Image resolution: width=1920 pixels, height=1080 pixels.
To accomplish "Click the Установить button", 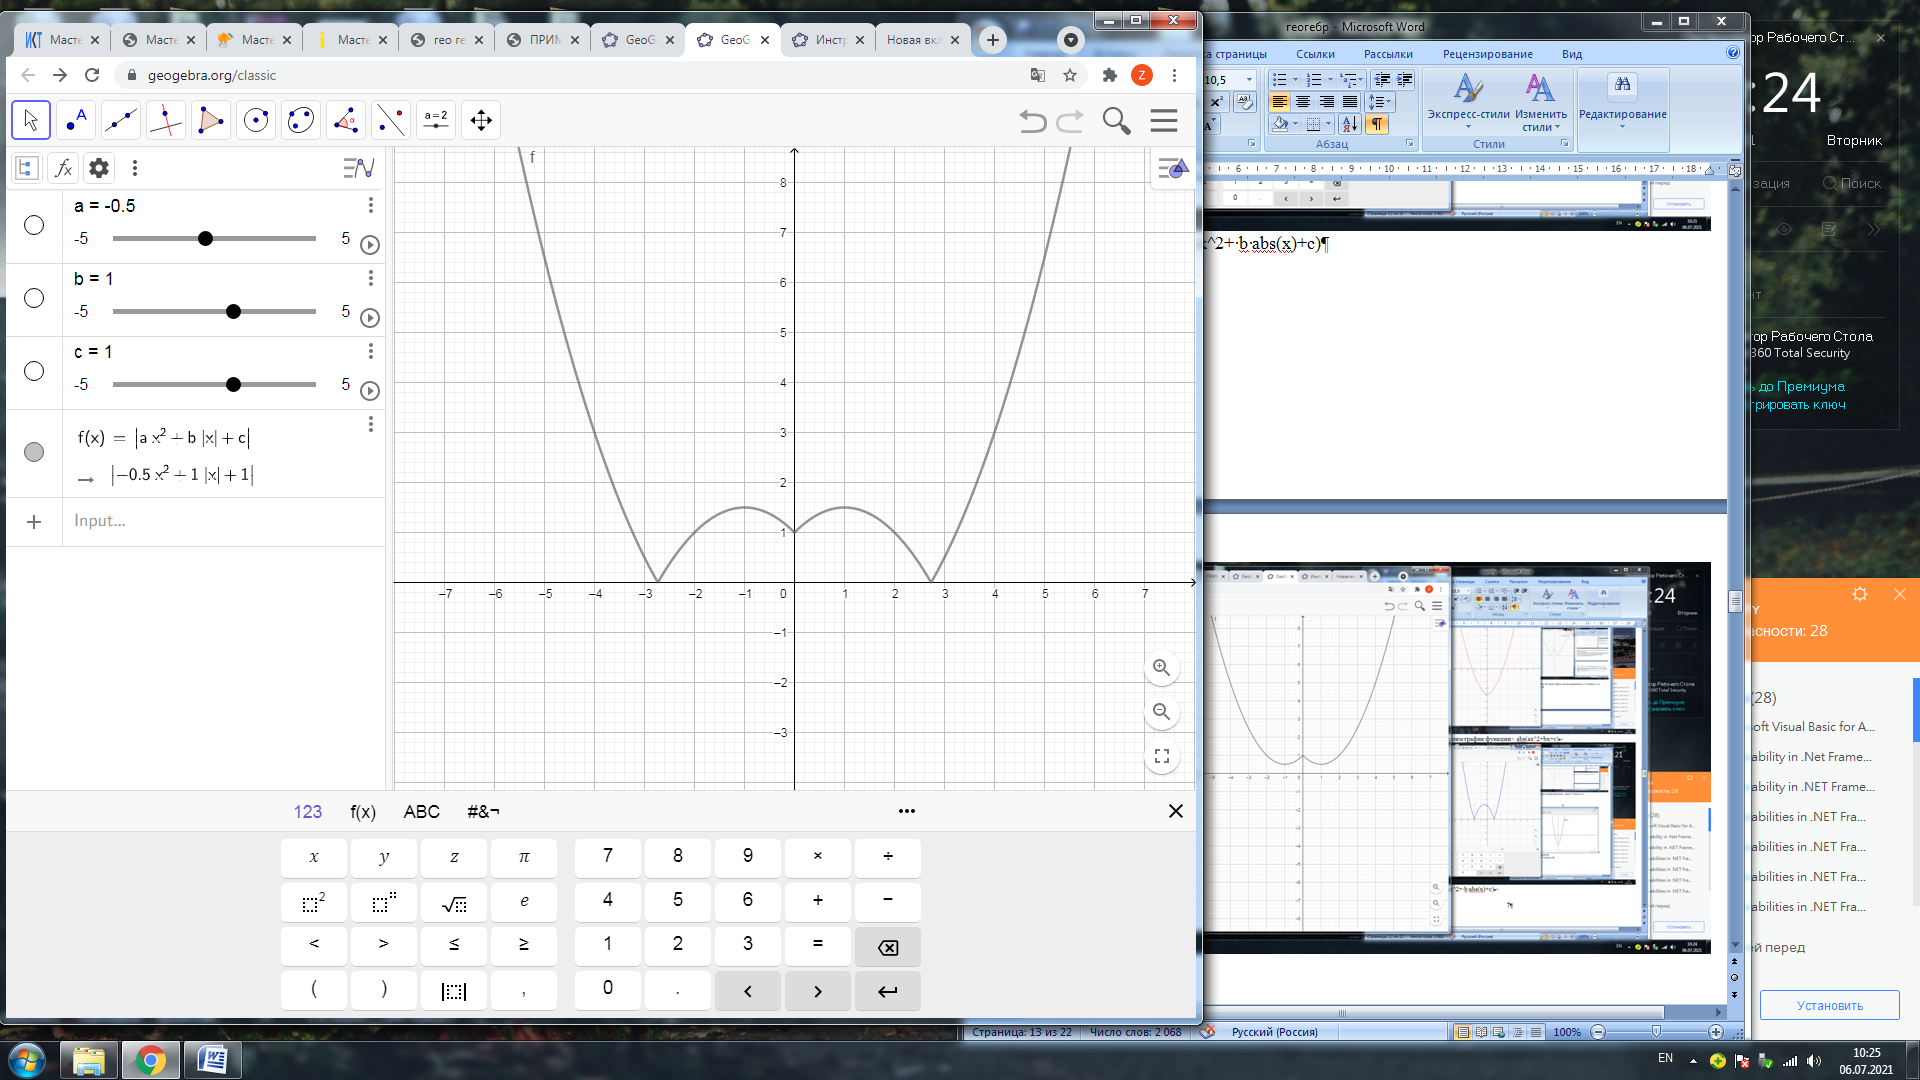I will 1829,1005.
